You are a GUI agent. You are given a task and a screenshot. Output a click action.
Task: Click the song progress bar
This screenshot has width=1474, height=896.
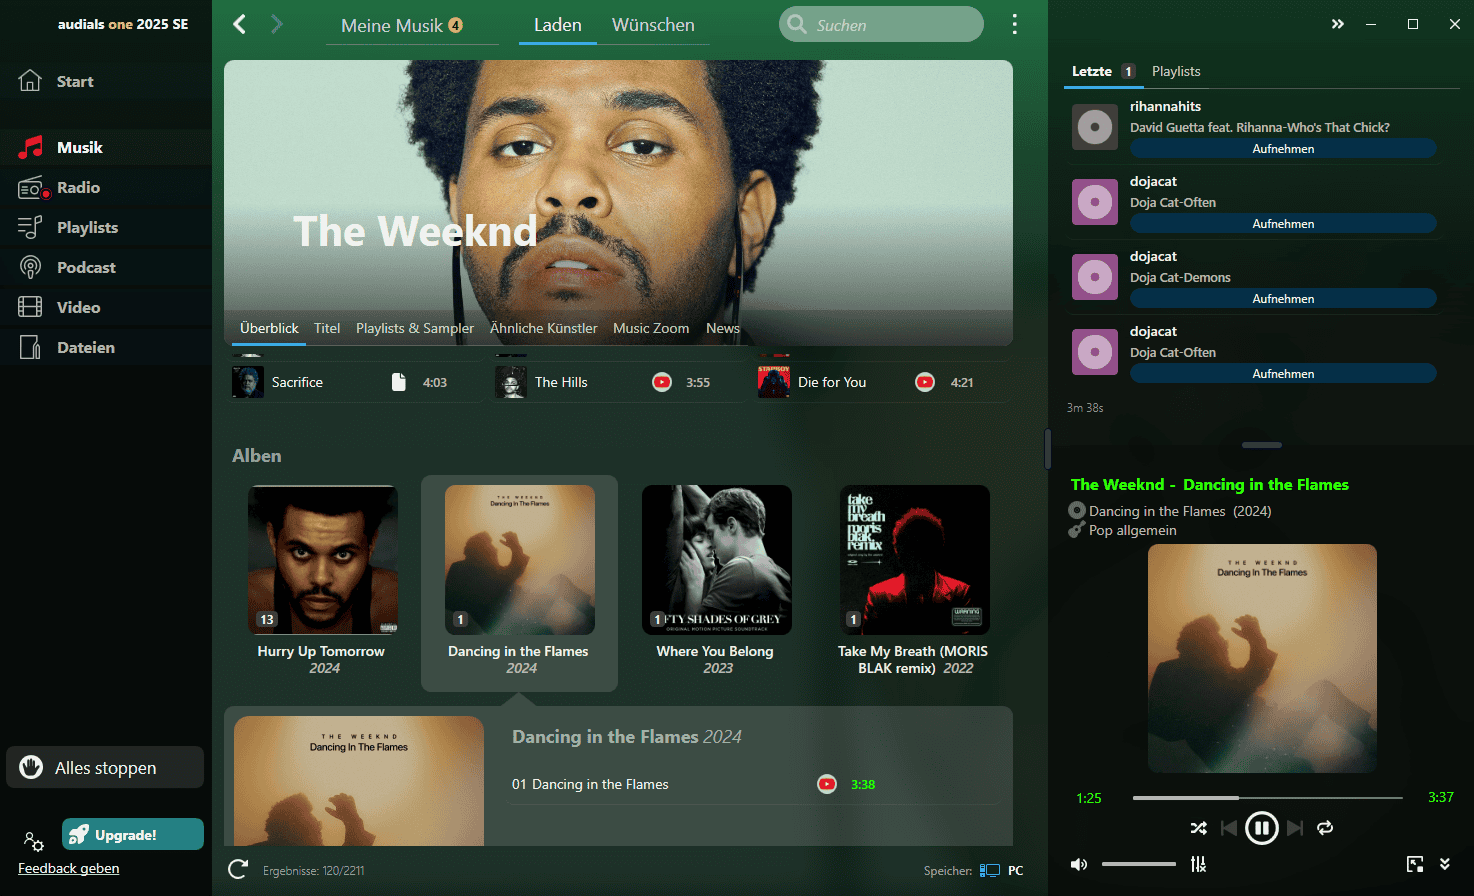1267,798
